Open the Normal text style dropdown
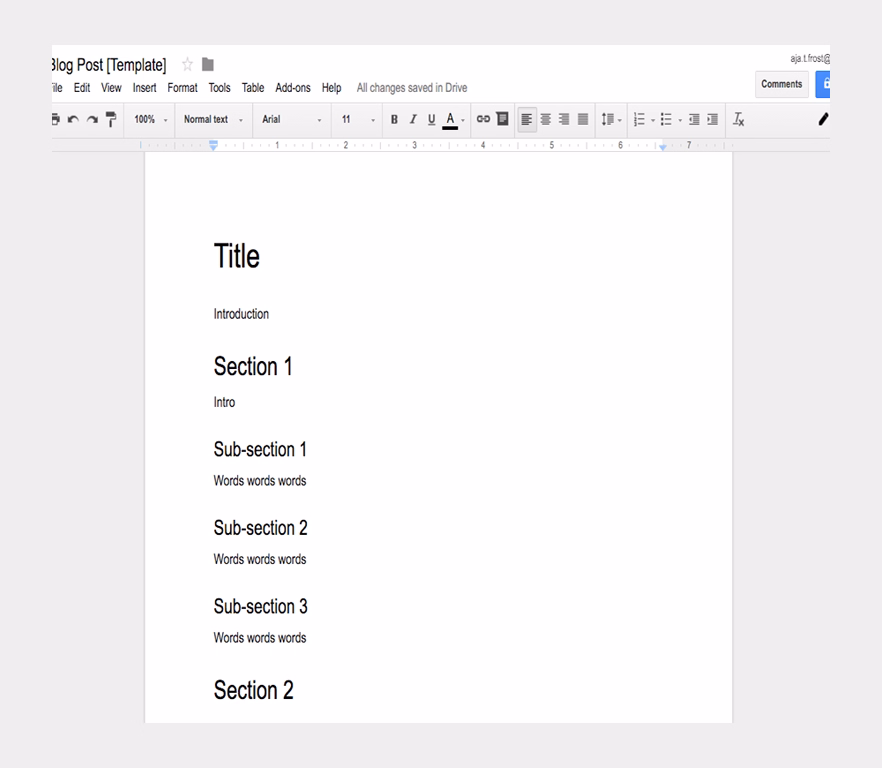This screenshot has width=882, height=768. (x=213, y=119)
